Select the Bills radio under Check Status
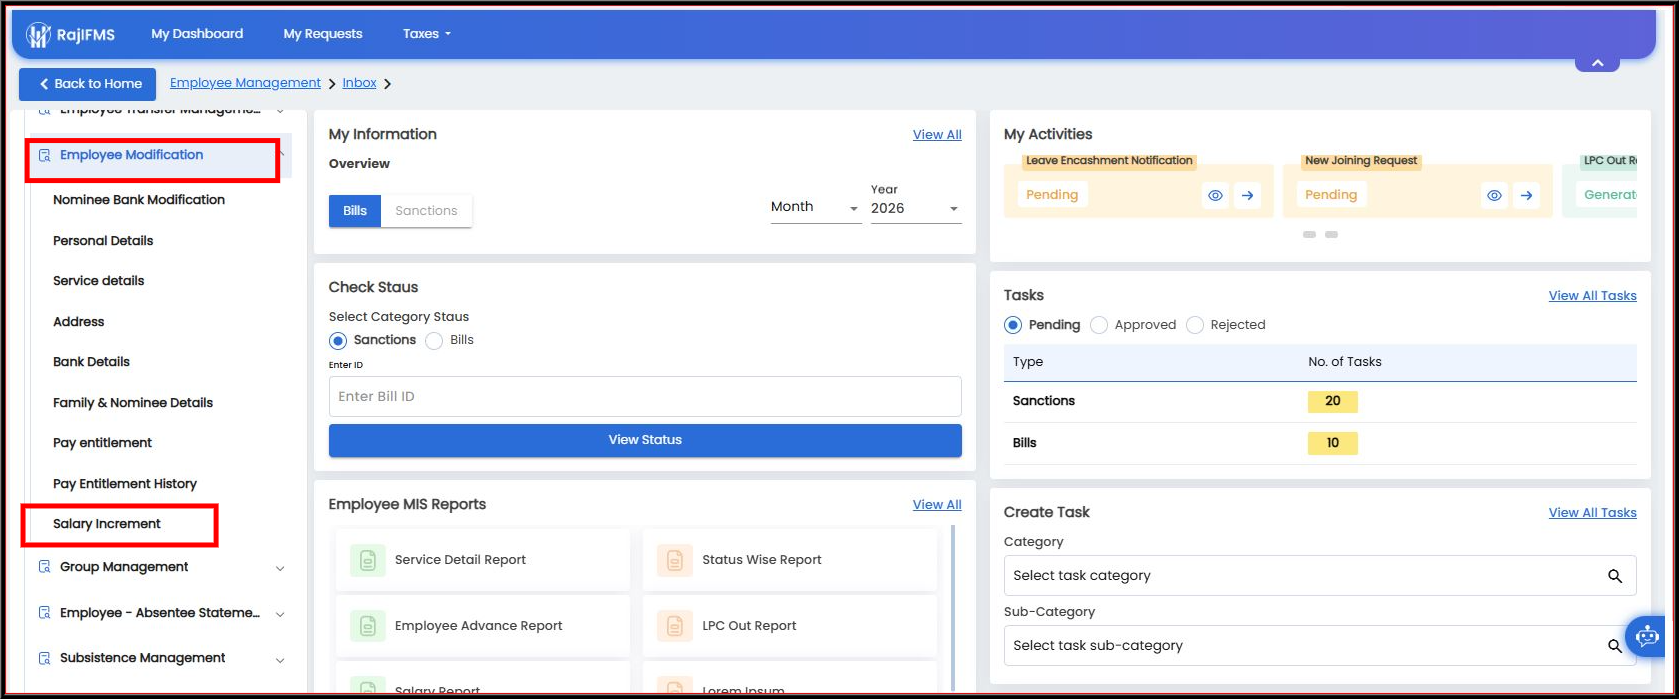 coord(434,341)
